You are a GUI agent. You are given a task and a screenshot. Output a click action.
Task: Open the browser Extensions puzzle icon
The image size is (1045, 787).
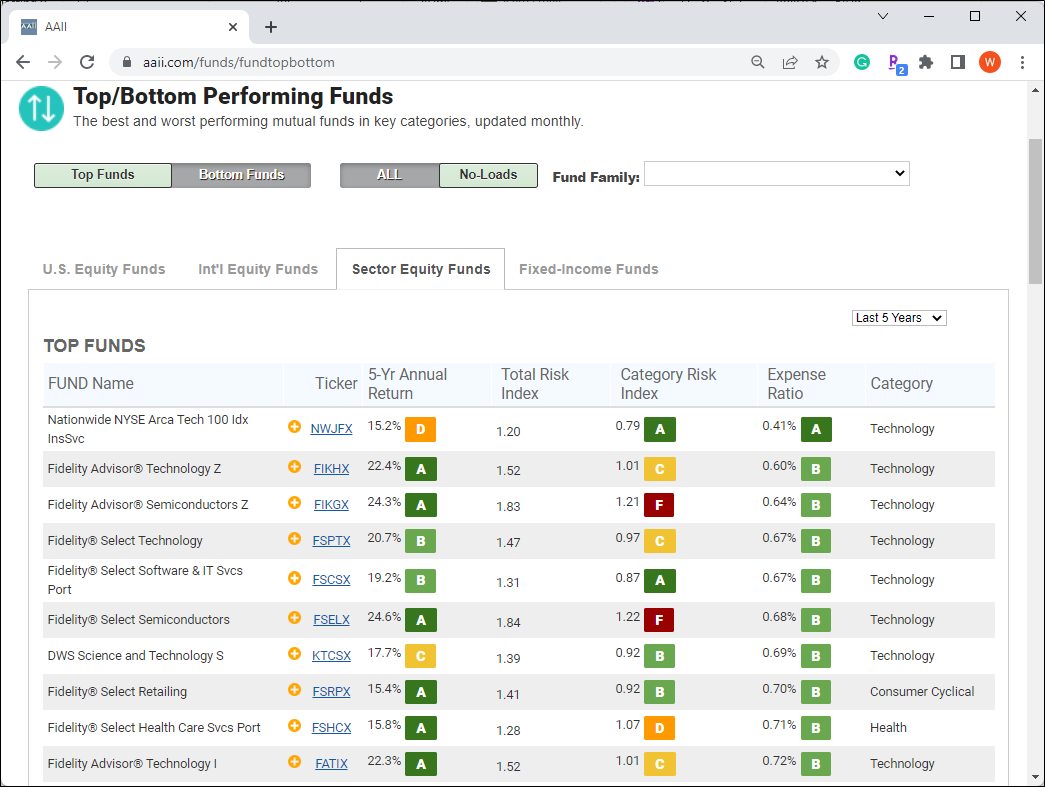point(926,63)
